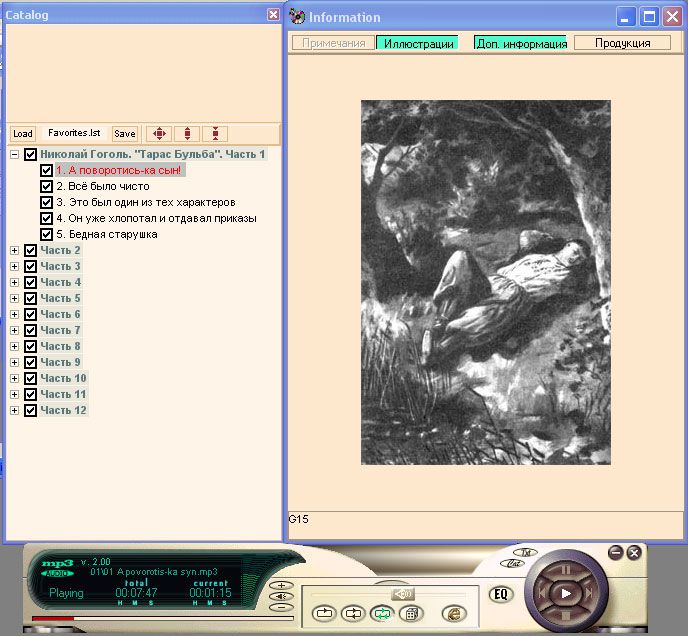This screenshot has width=688, height=636.
Task: Uncheck track 2 "Всё было чисто"
Action: (47, 186)
